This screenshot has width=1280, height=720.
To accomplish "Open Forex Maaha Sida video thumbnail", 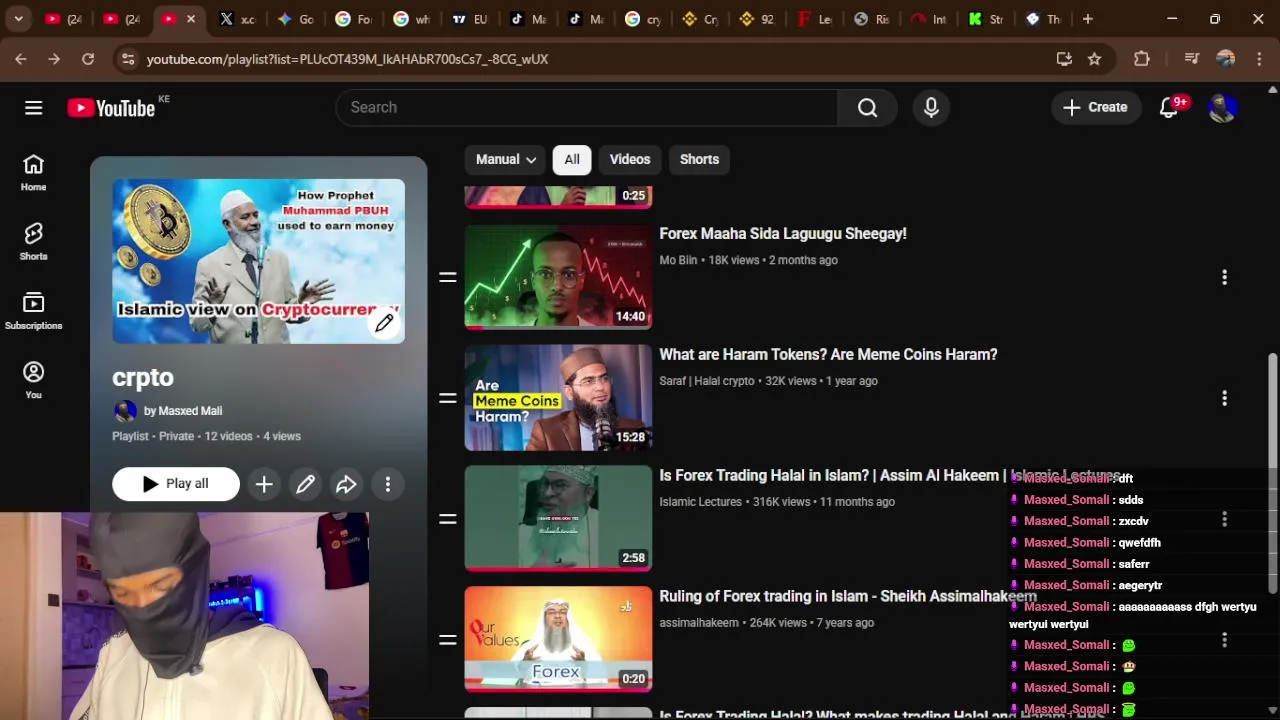I will pyautogui.click(x=558, y=277).
